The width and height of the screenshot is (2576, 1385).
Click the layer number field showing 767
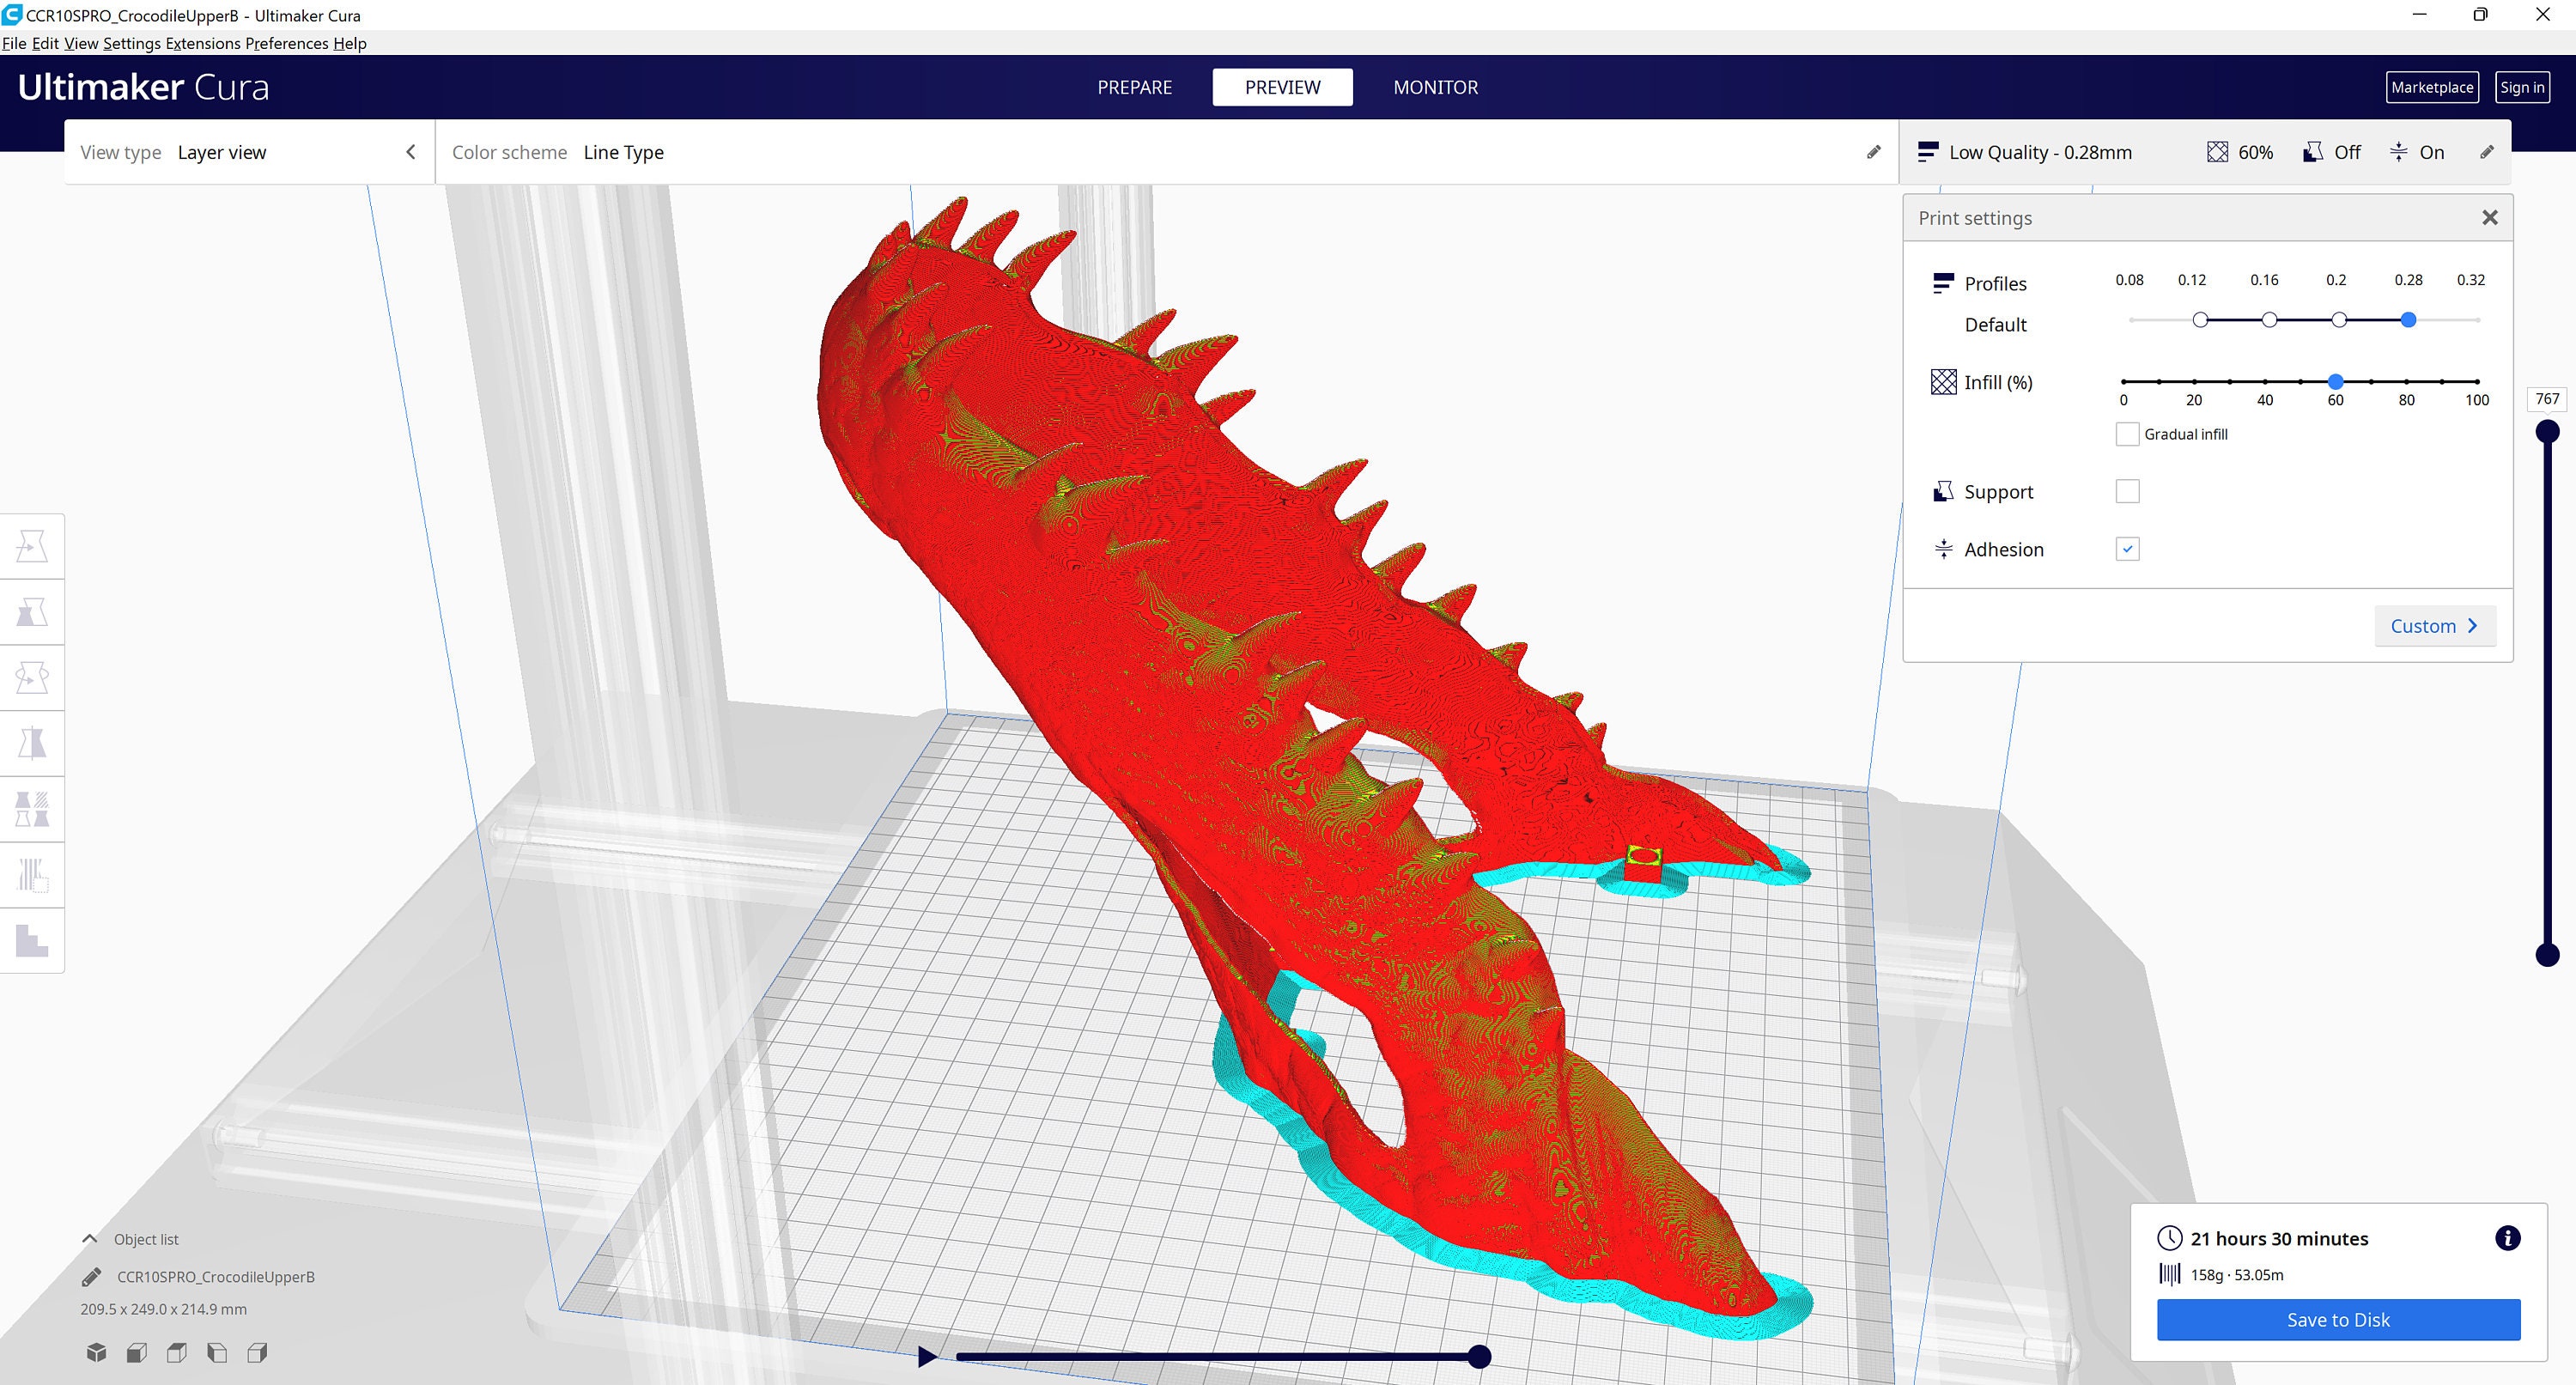pyautogui.click(x=2547, y=399)
